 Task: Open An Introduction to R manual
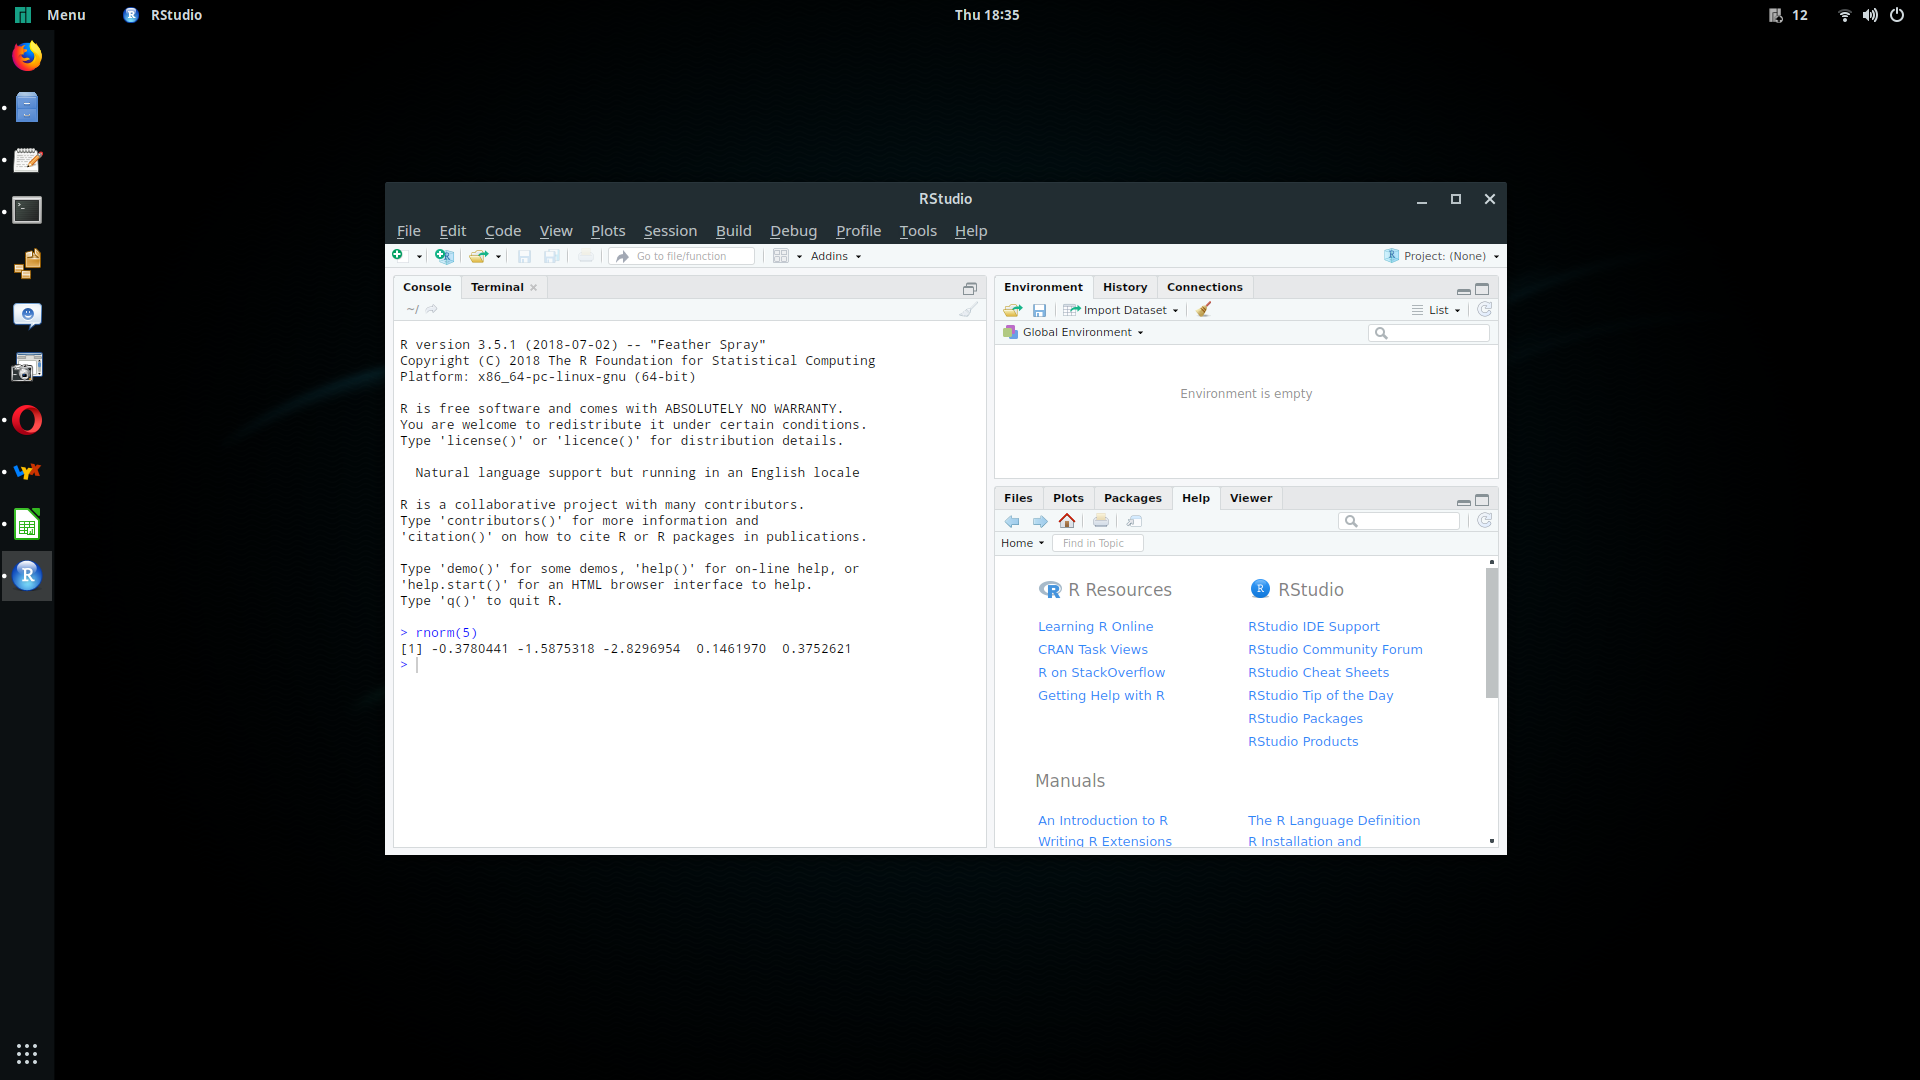1103,821
